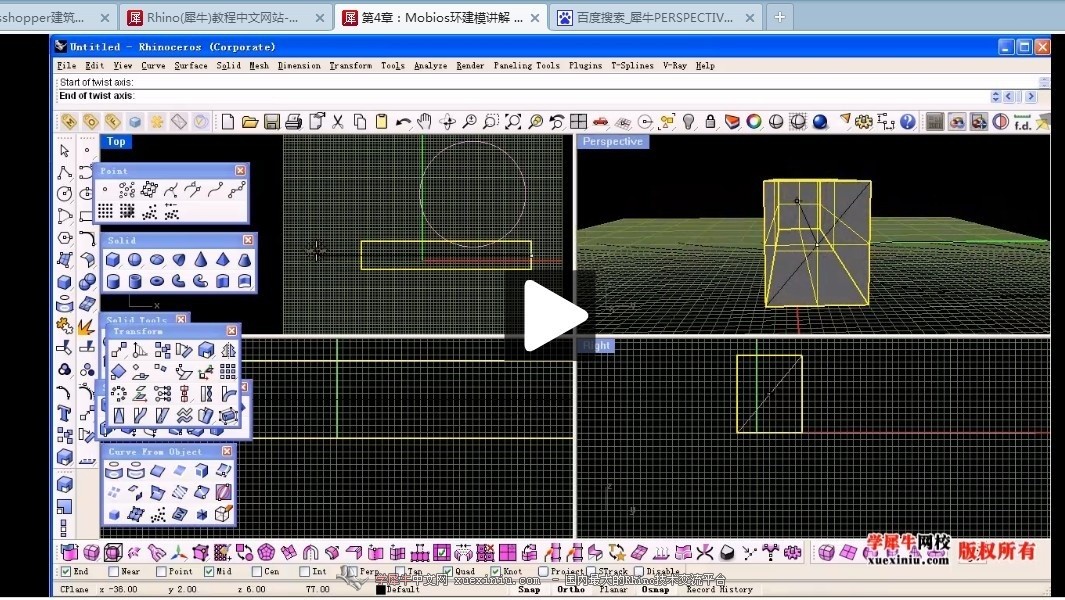
Task: Open the Surface menu
Action: click(191, 66)
